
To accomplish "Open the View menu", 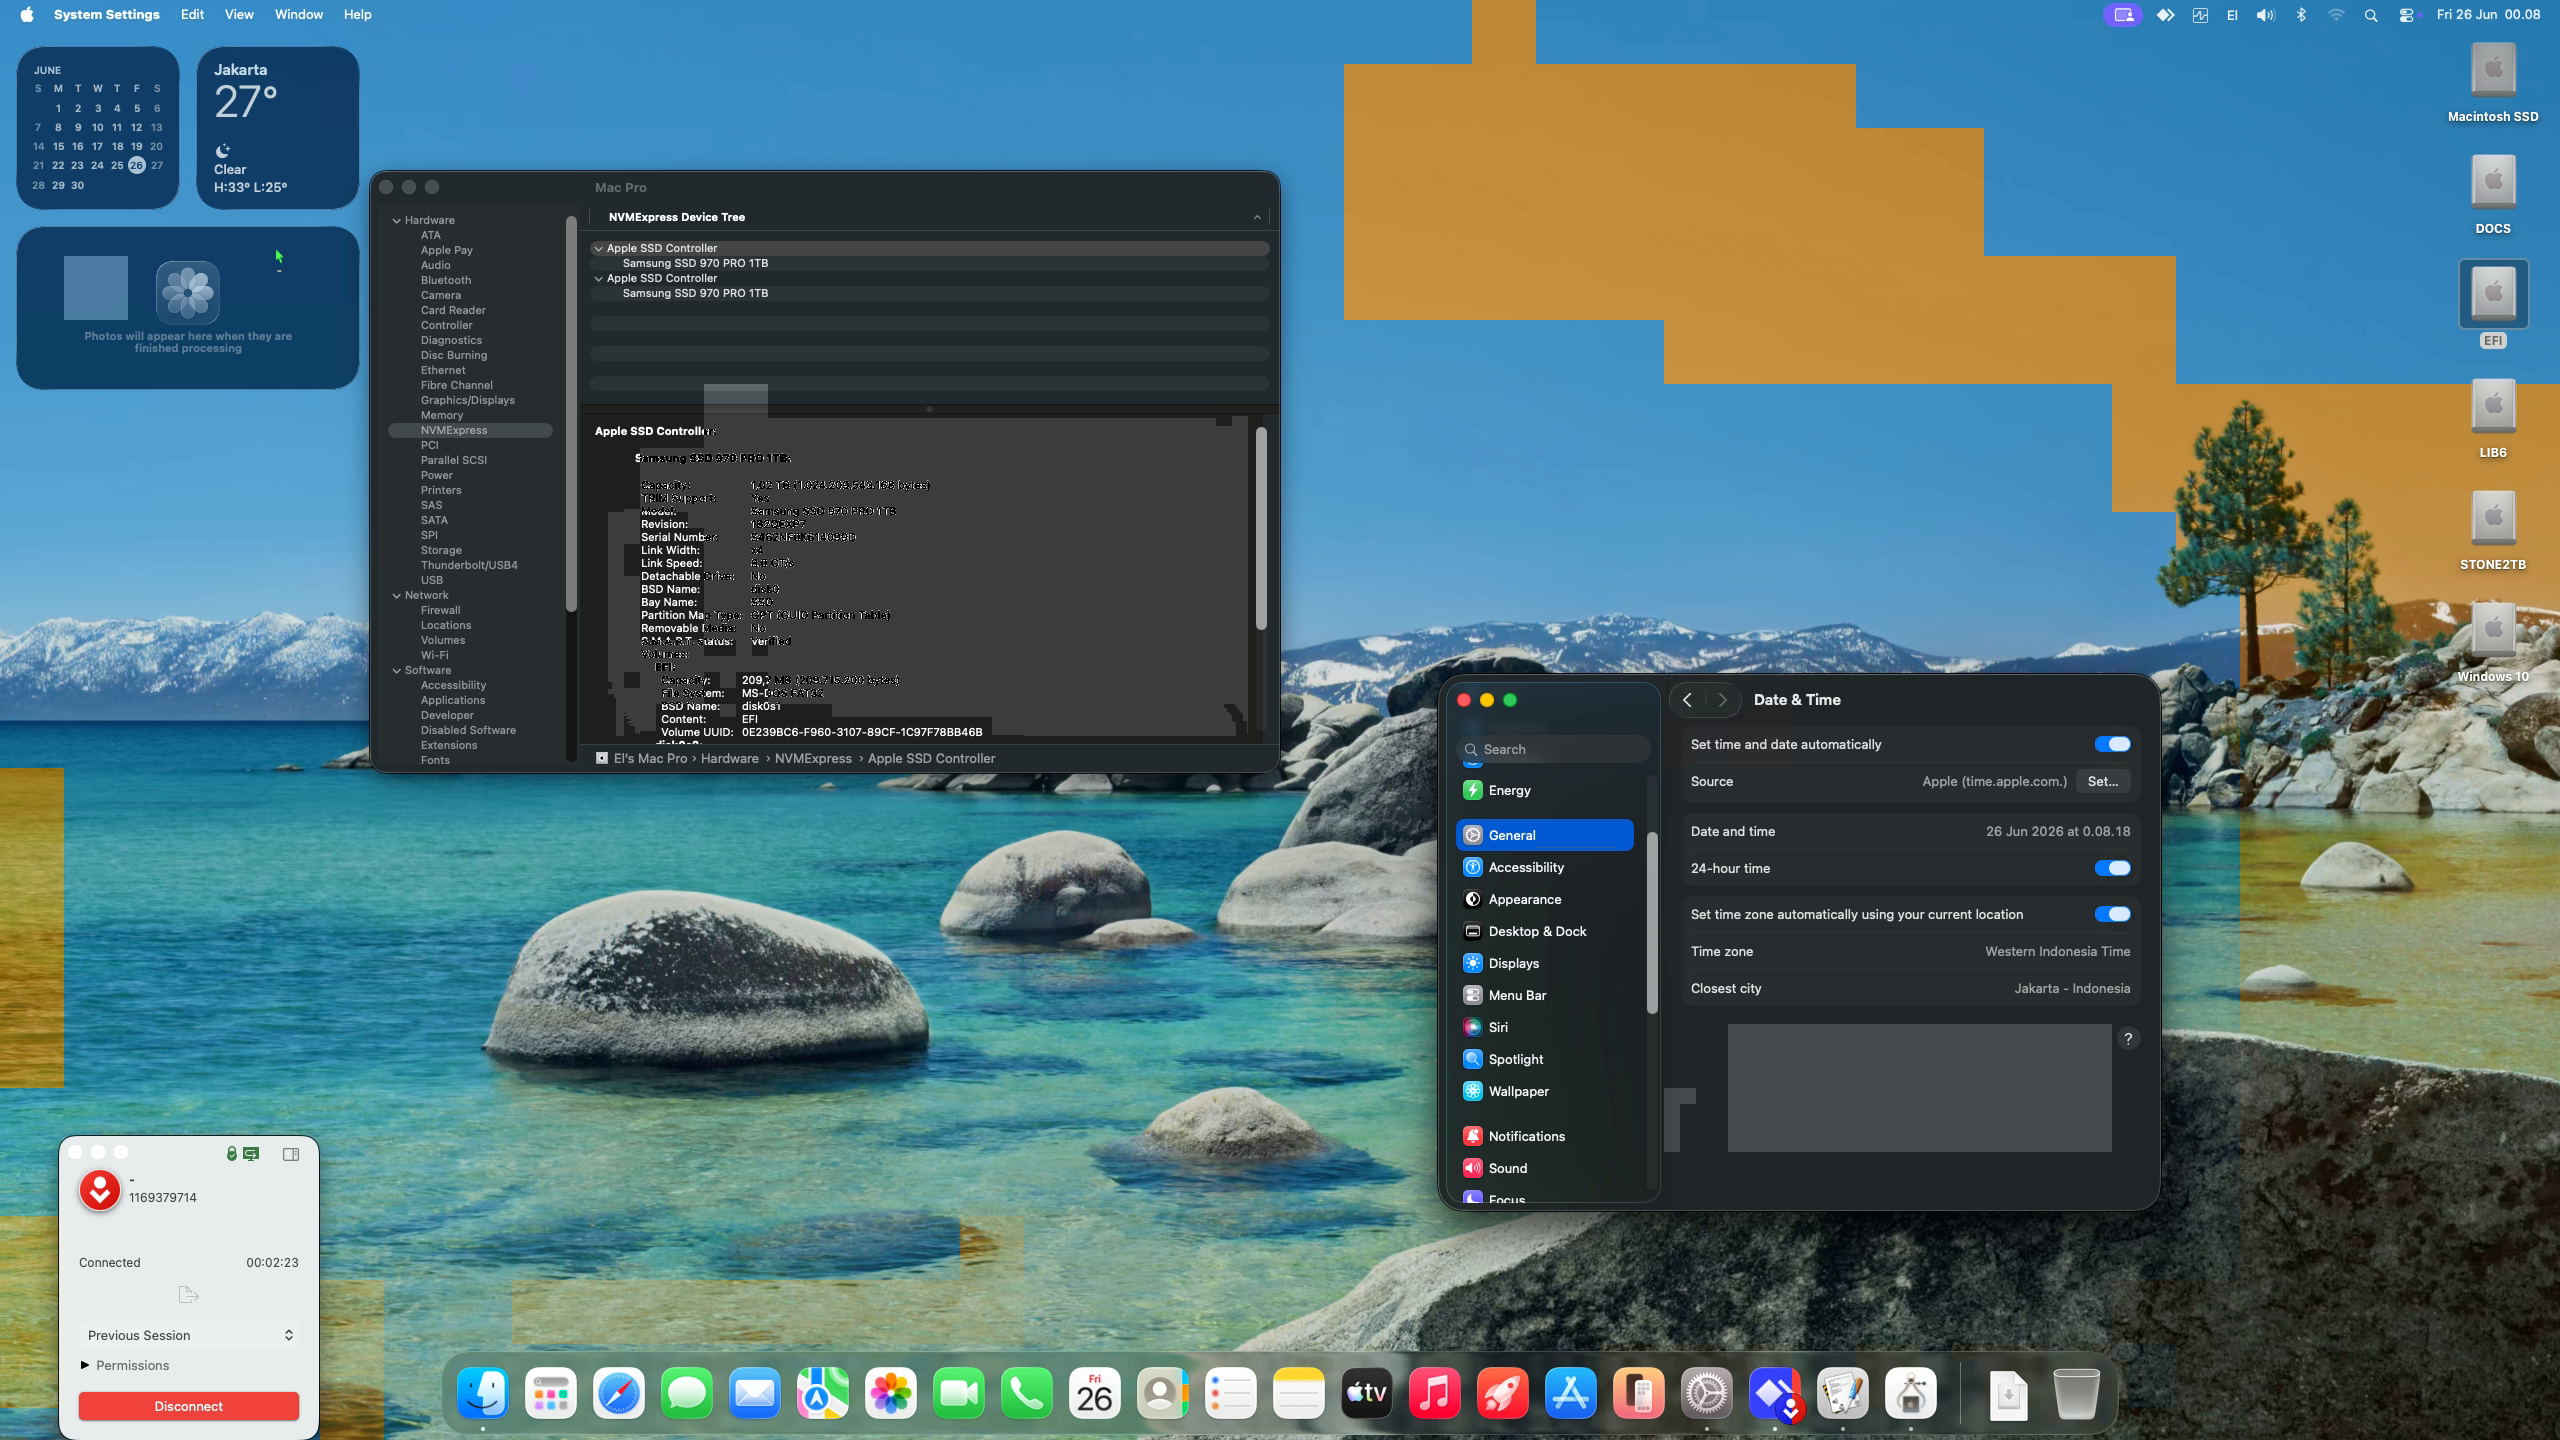I will pyautogui.click(x=239, y=15).
